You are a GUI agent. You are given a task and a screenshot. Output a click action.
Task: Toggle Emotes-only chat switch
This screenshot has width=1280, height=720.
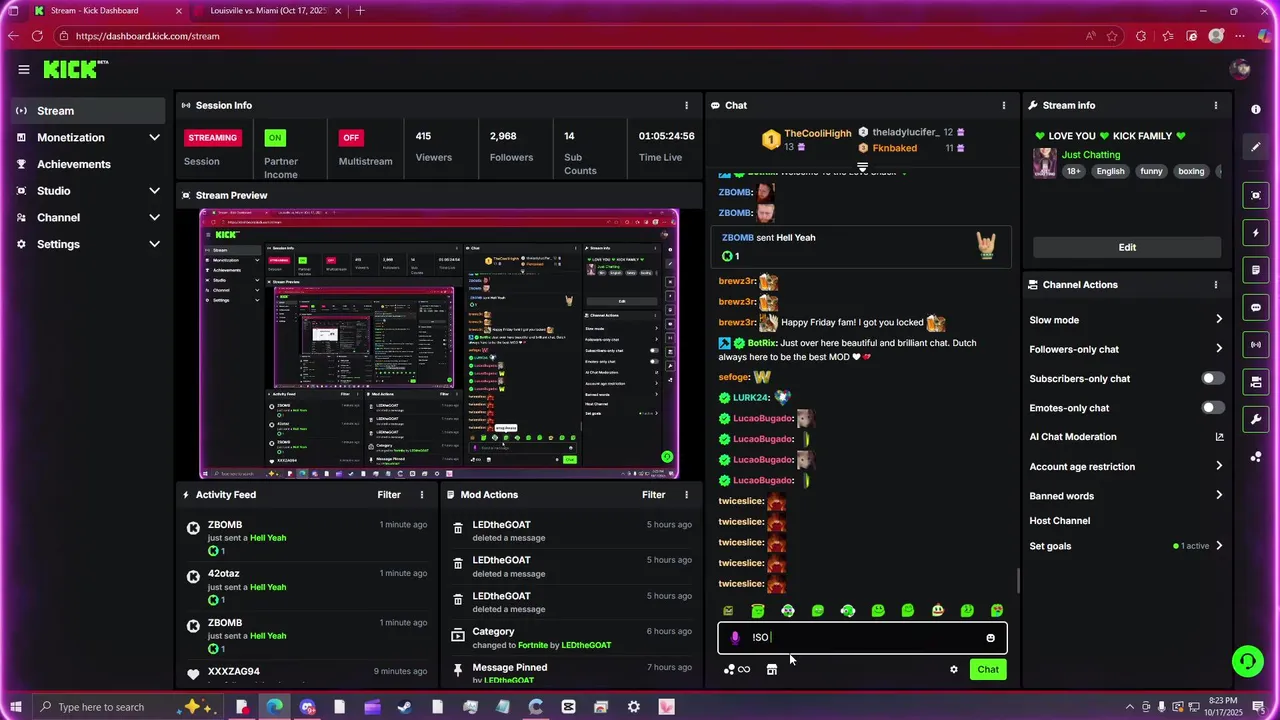coord(1212,408)
